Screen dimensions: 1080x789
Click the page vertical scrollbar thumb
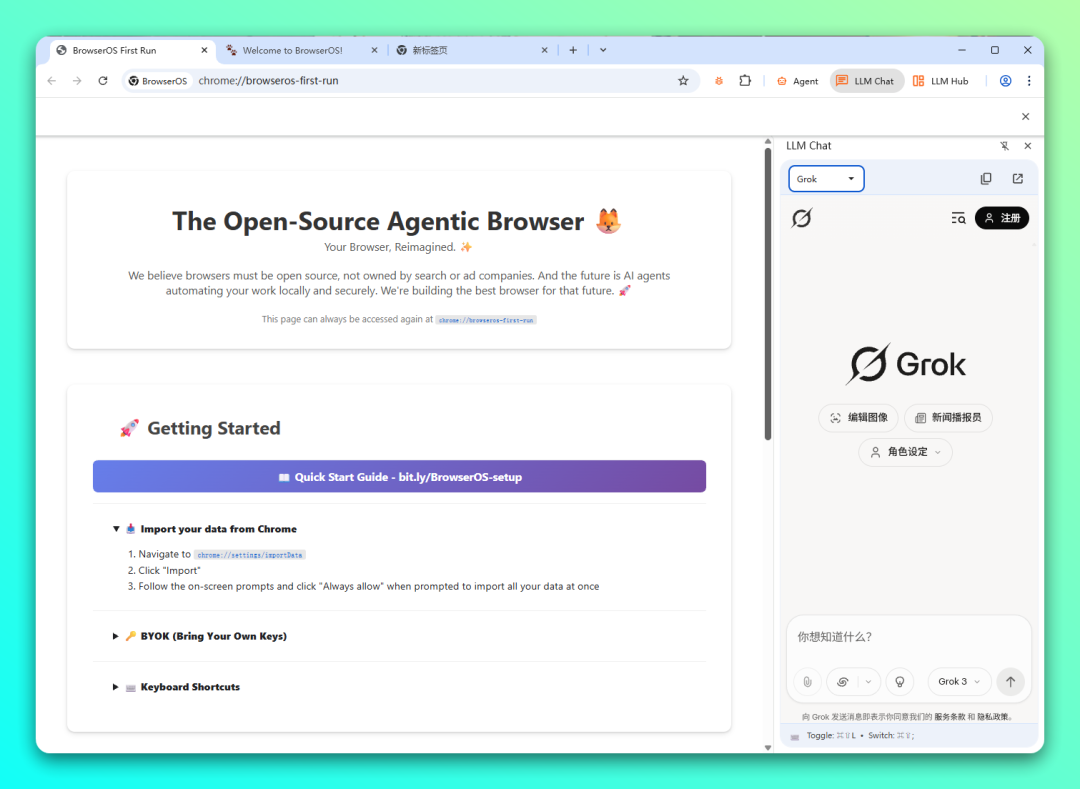click(x=768, y=294)
